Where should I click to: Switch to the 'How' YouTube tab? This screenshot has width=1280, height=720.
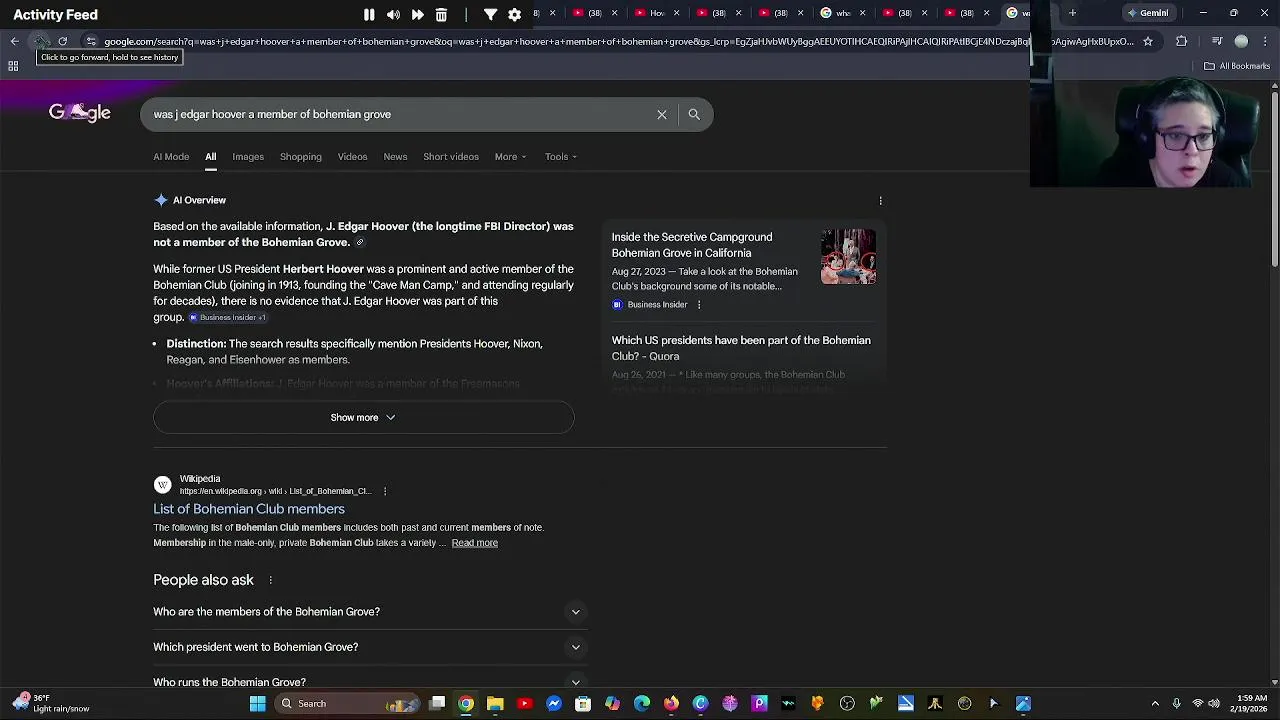point(657,13)
